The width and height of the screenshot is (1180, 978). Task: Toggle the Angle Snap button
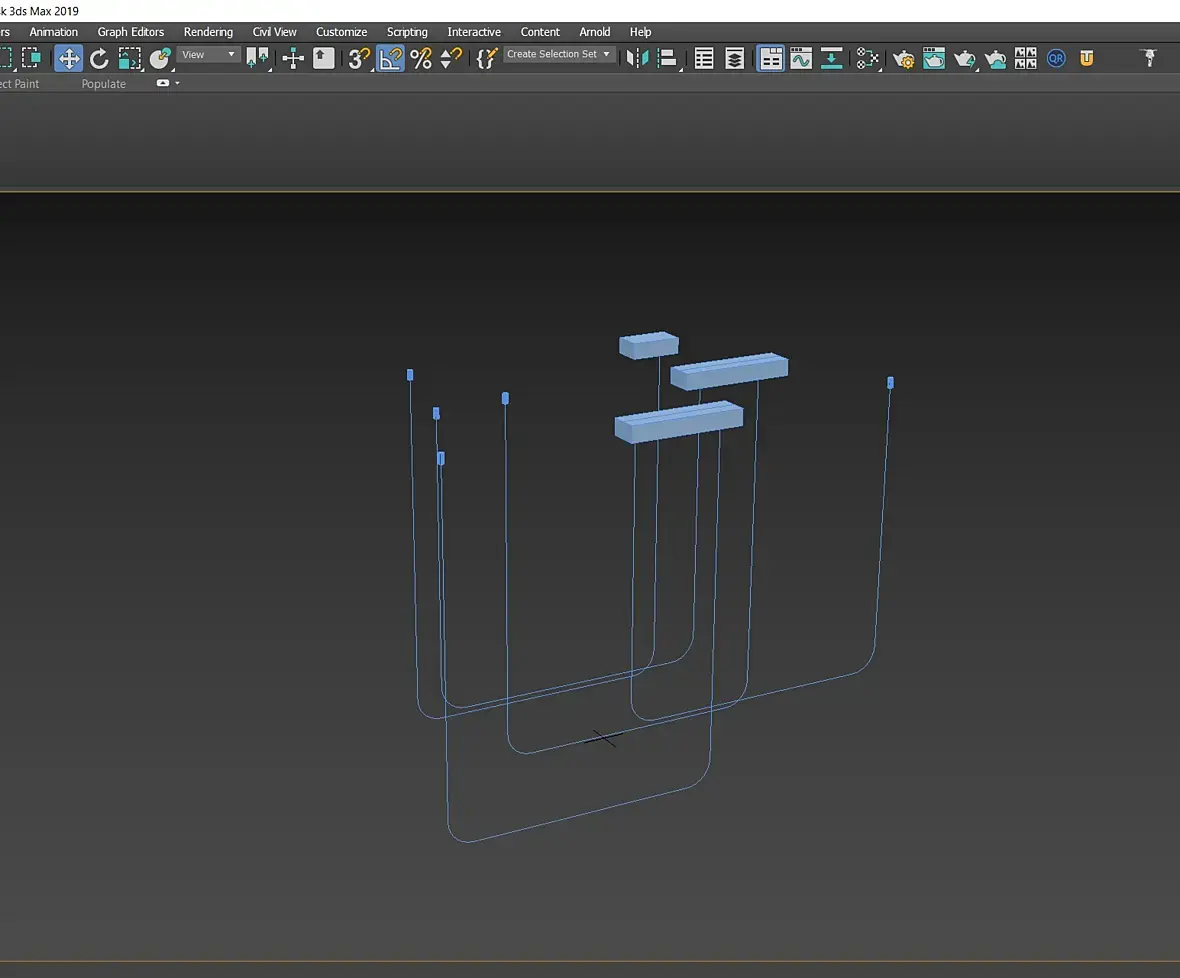coord(390,59)
